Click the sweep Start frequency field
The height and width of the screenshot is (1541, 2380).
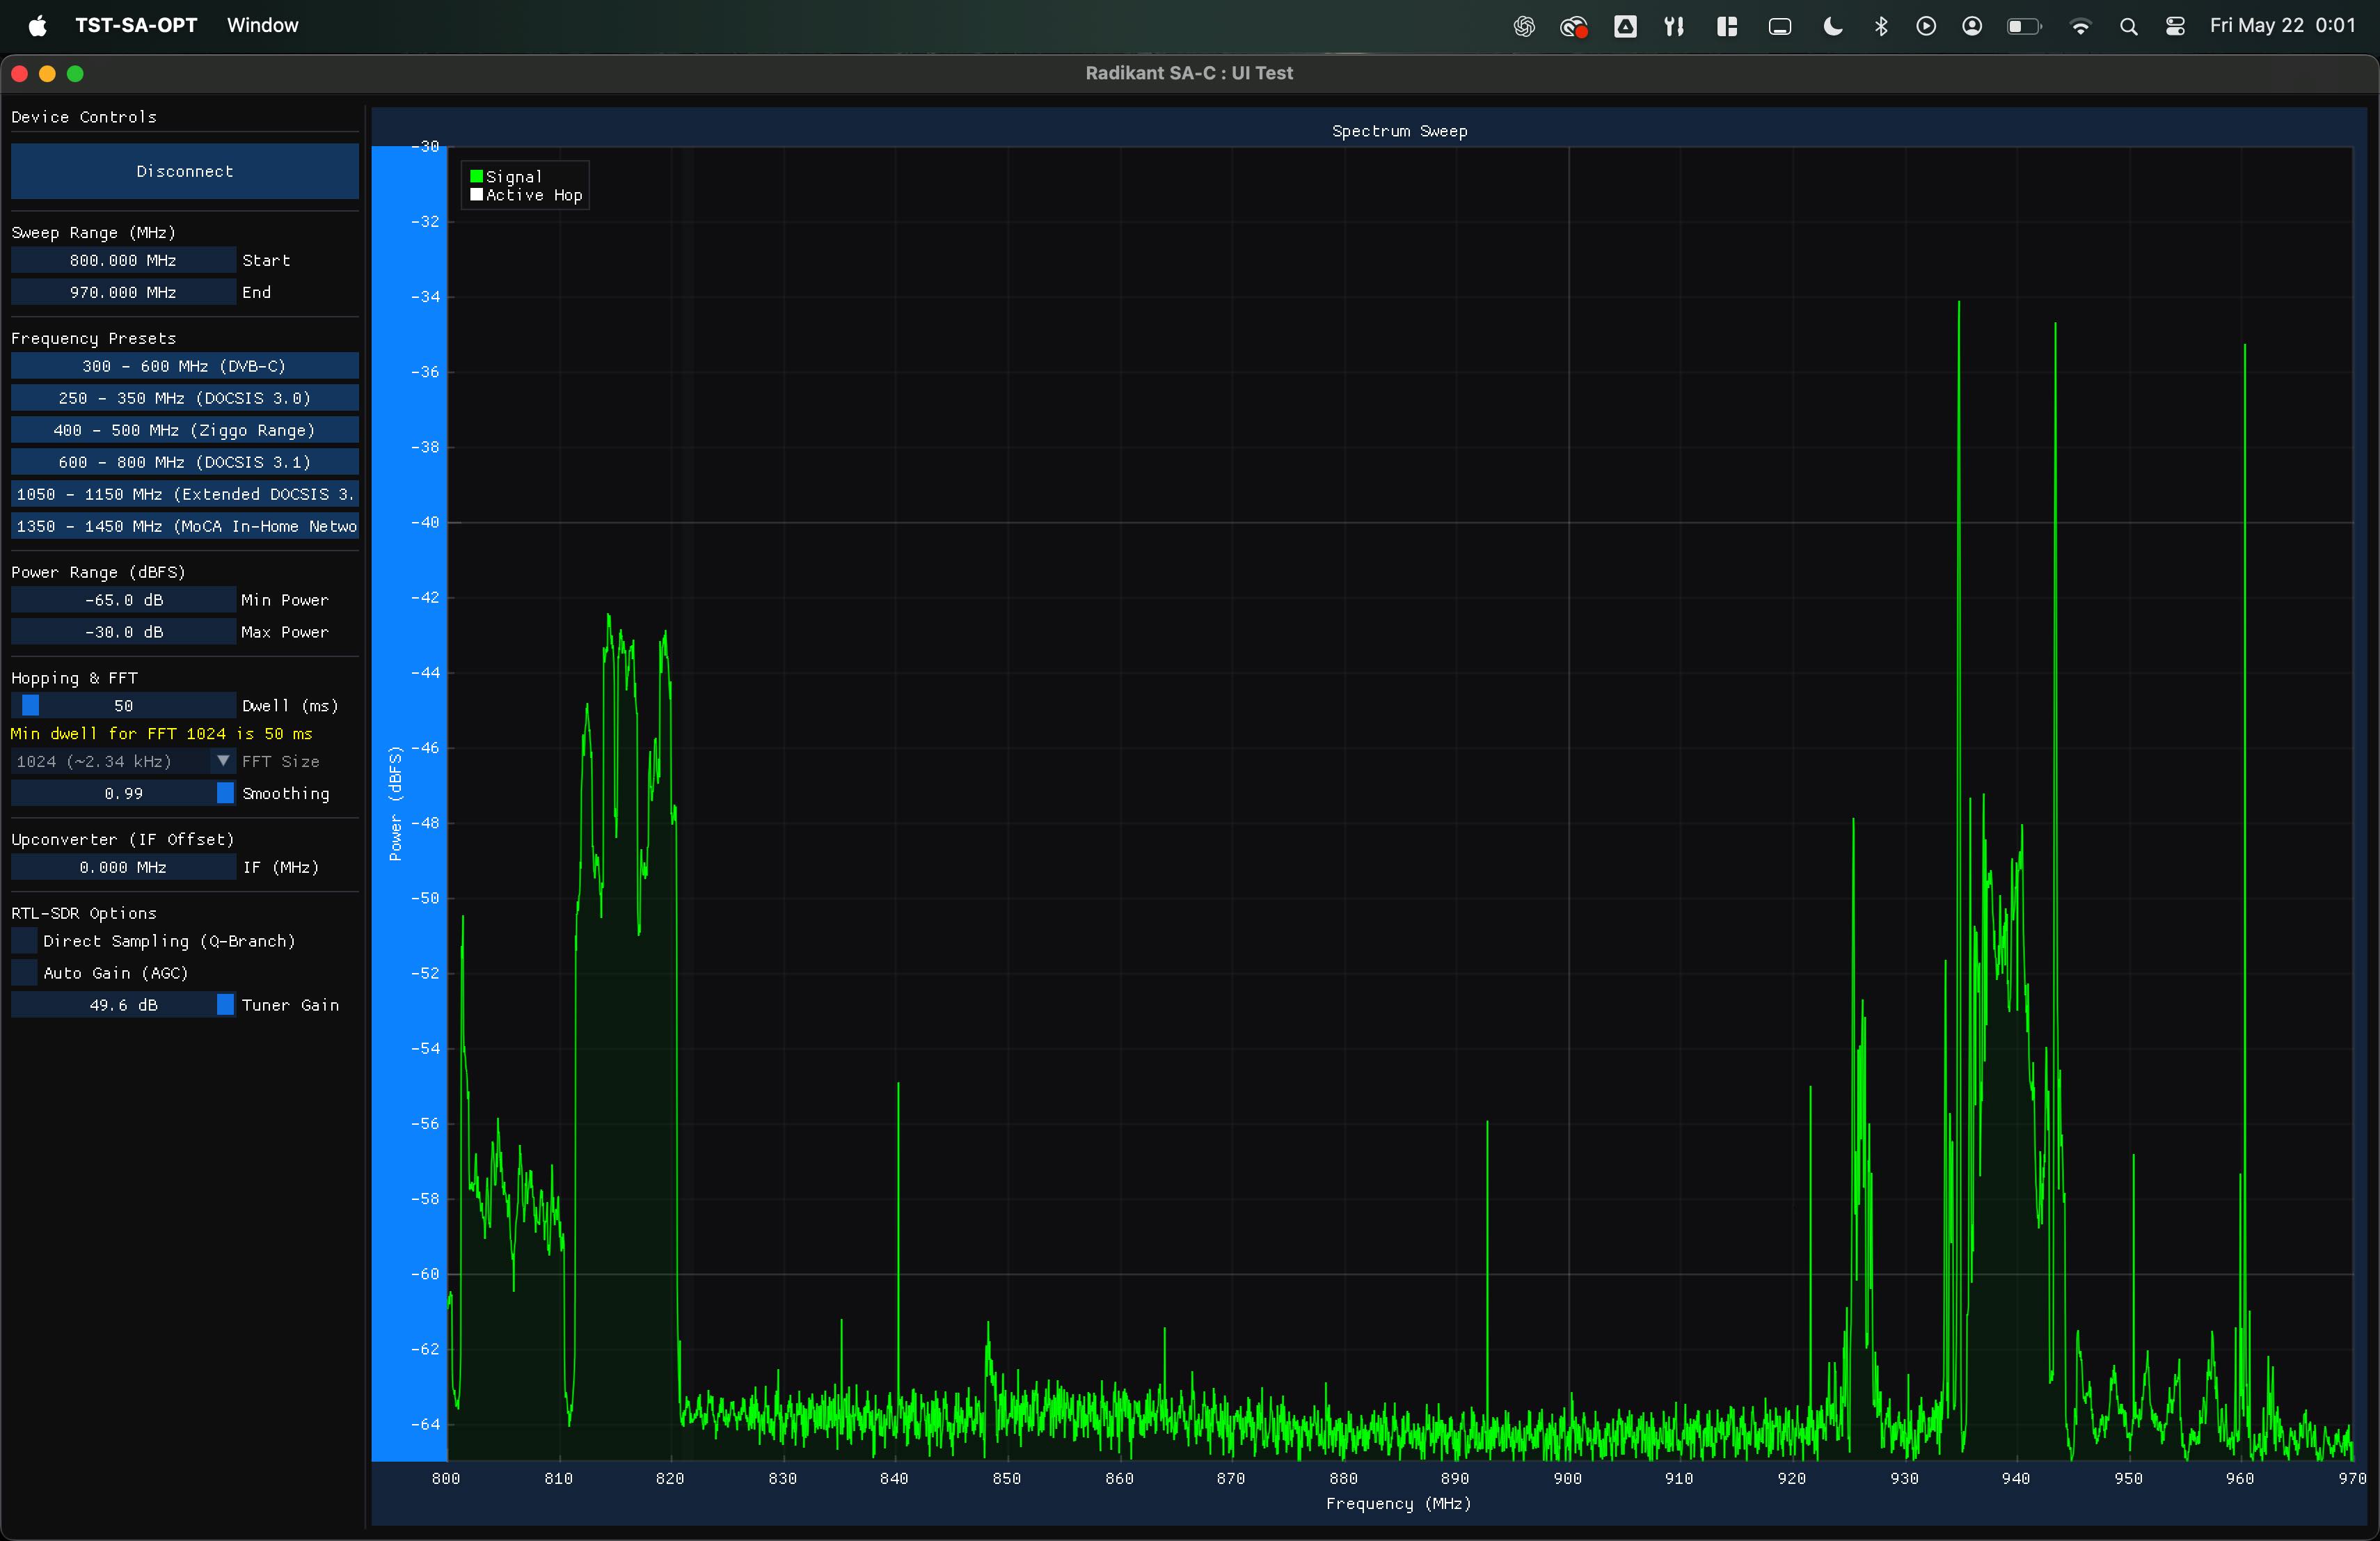tap(123, 260)
